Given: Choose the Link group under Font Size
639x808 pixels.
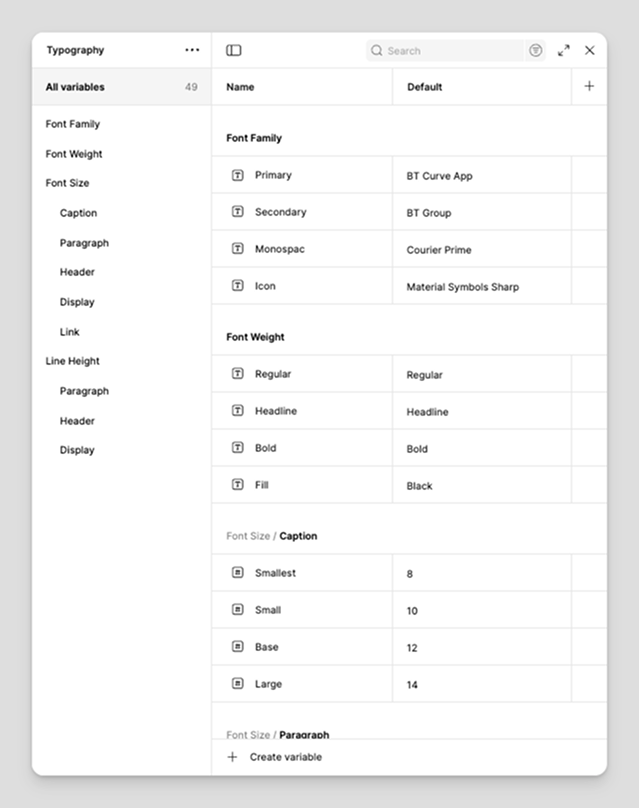Looking at the screenshot, I should (x=69, y=332).
